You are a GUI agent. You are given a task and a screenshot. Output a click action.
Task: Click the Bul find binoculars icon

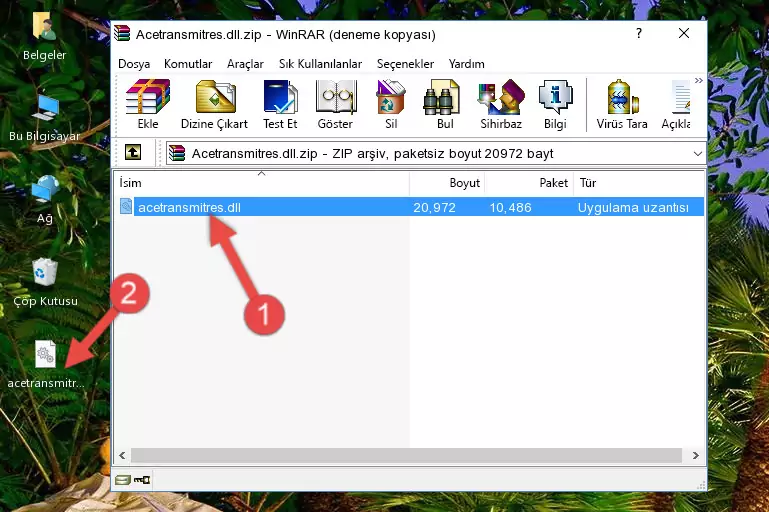441,97
